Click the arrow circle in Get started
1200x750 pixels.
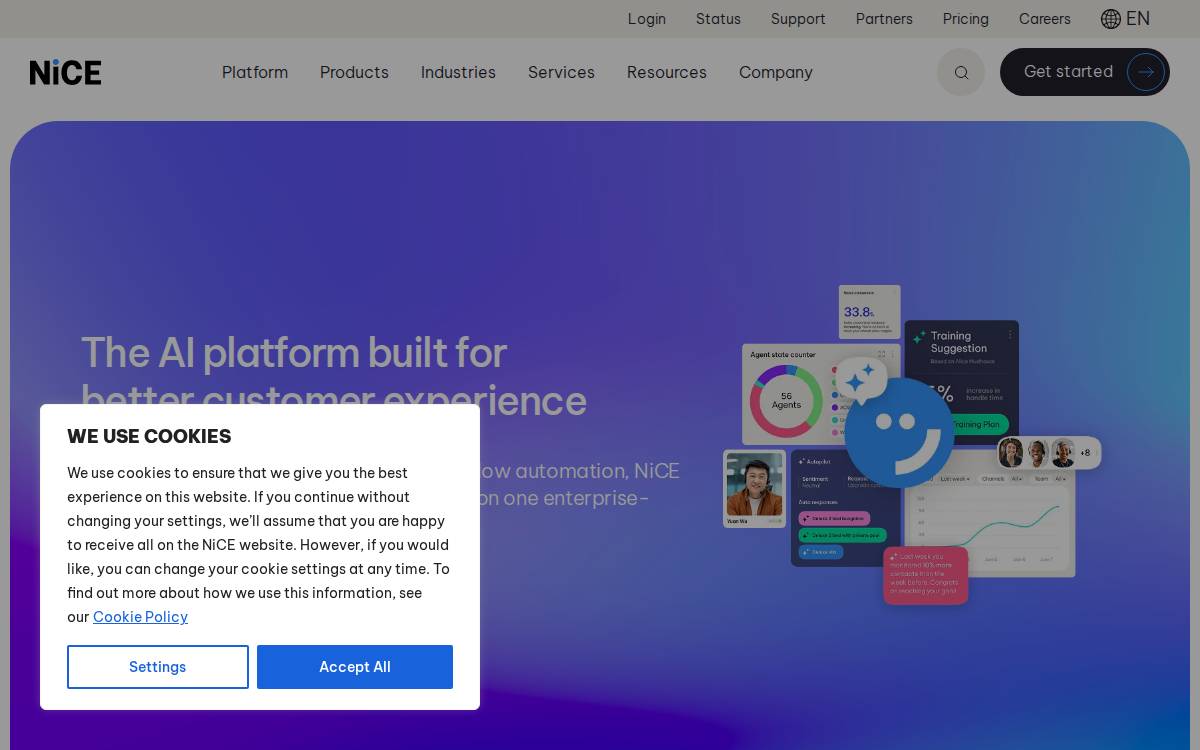tap(1146, 72)
